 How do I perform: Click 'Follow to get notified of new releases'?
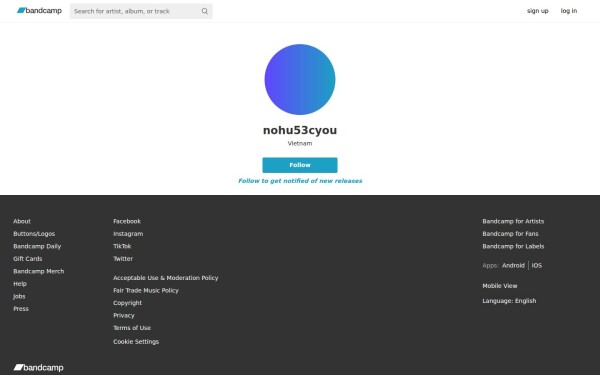pos(300,181)
